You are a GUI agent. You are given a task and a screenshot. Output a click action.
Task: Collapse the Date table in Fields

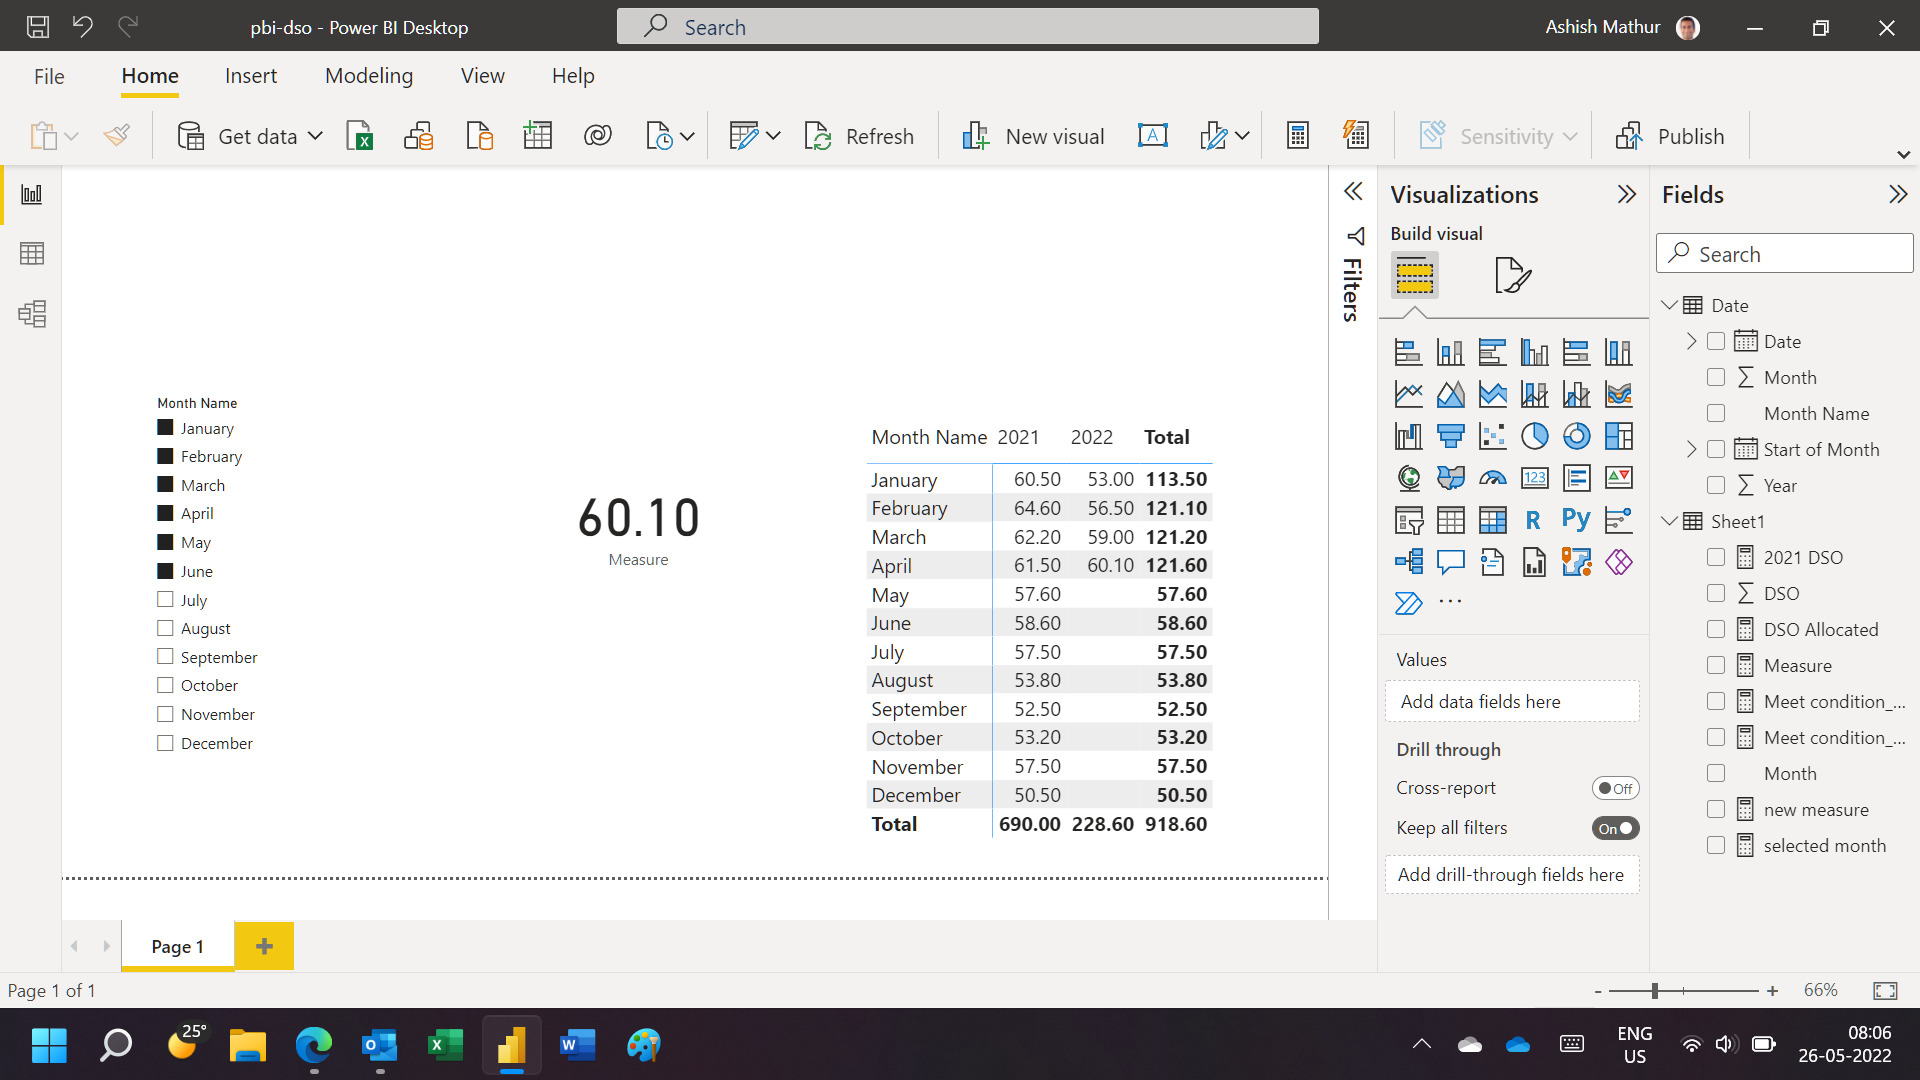(x=1669, y=305)
